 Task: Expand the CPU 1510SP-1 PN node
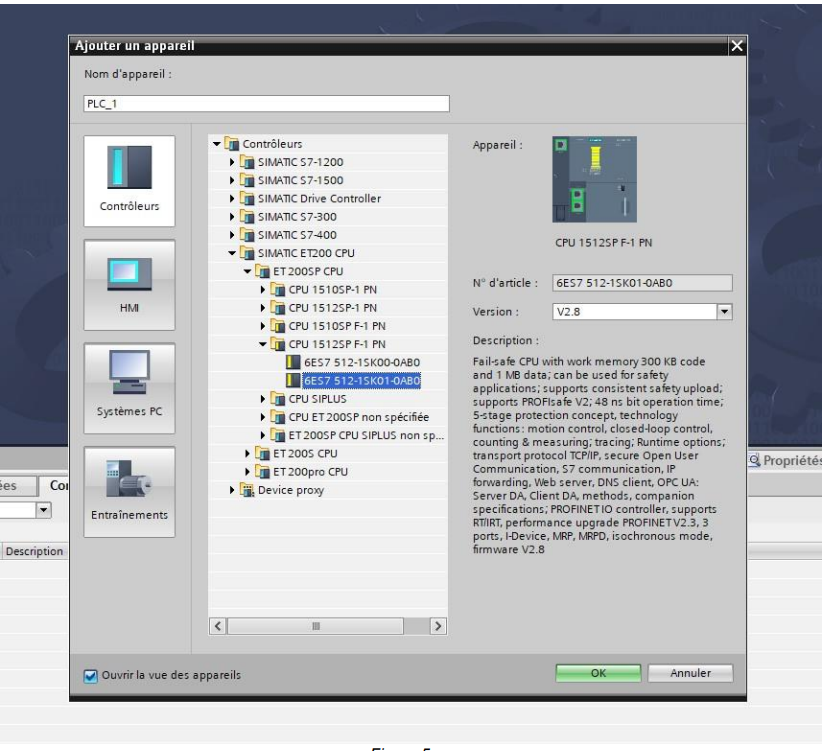tap(263, 290)
